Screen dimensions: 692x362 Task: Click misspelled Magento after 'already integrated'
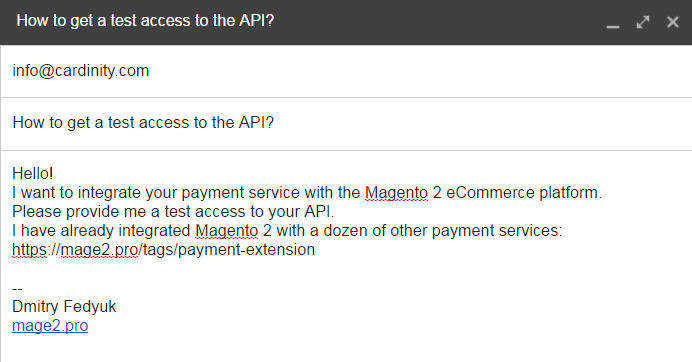(226, 231)
